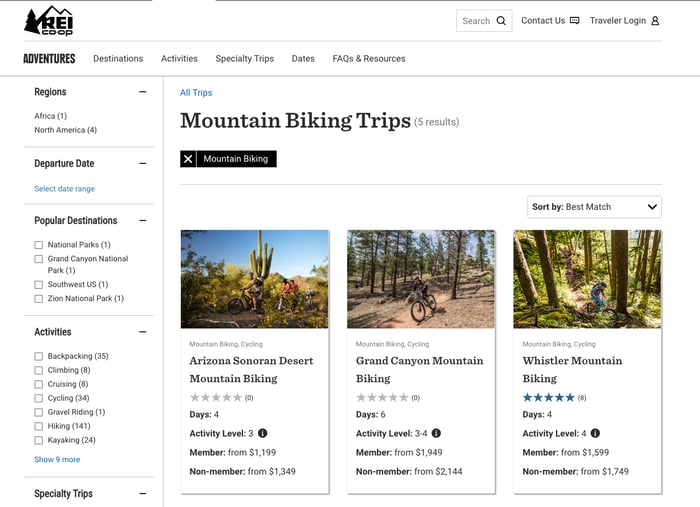Viewport: 700px width, 507px height.
Task: Open Grand Canyon activity level info icon
Action: pos(436,433)
